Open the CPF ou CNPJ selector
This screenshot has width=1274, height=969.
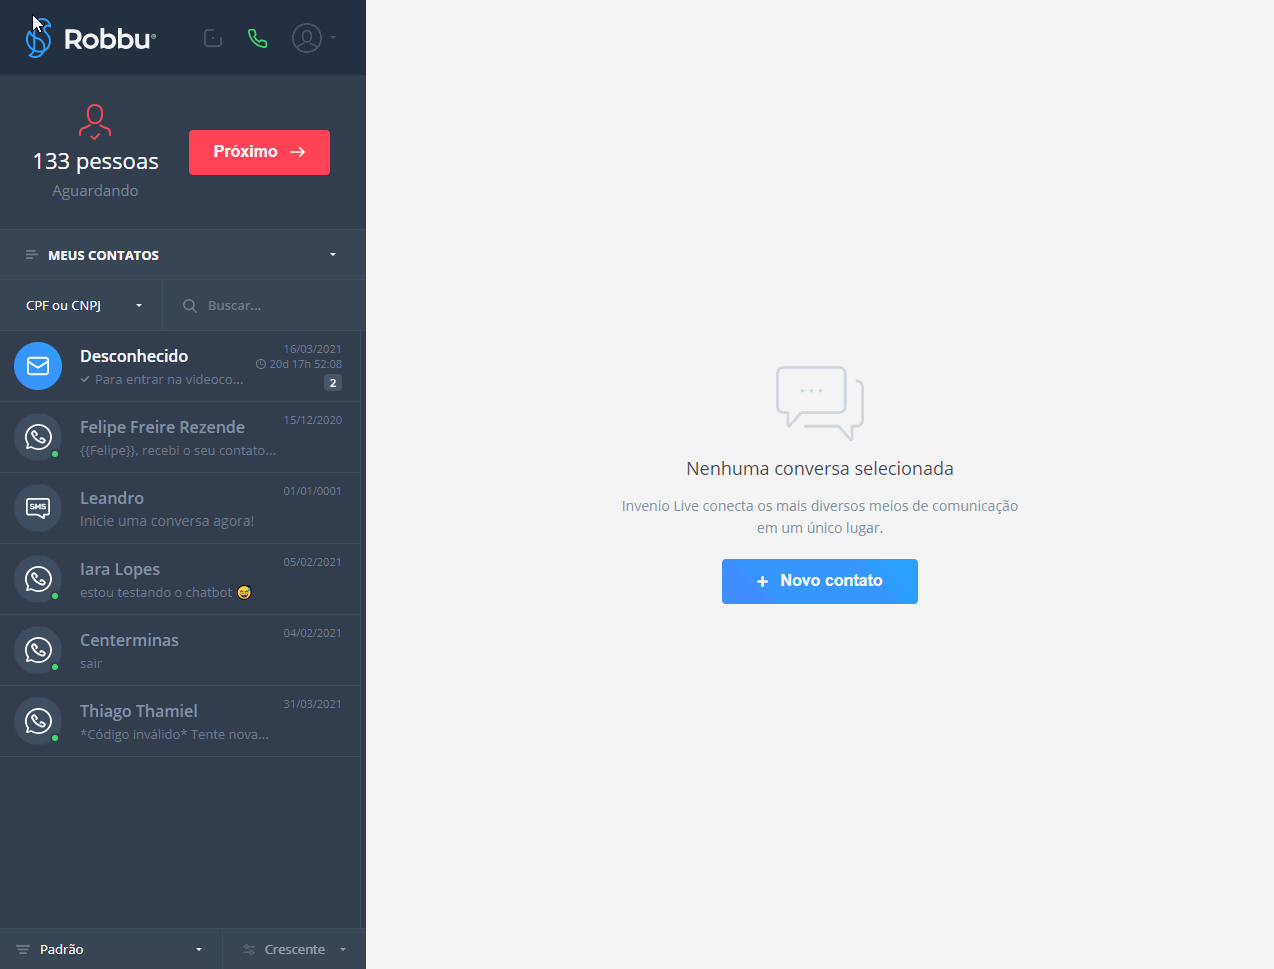[83, 305]
